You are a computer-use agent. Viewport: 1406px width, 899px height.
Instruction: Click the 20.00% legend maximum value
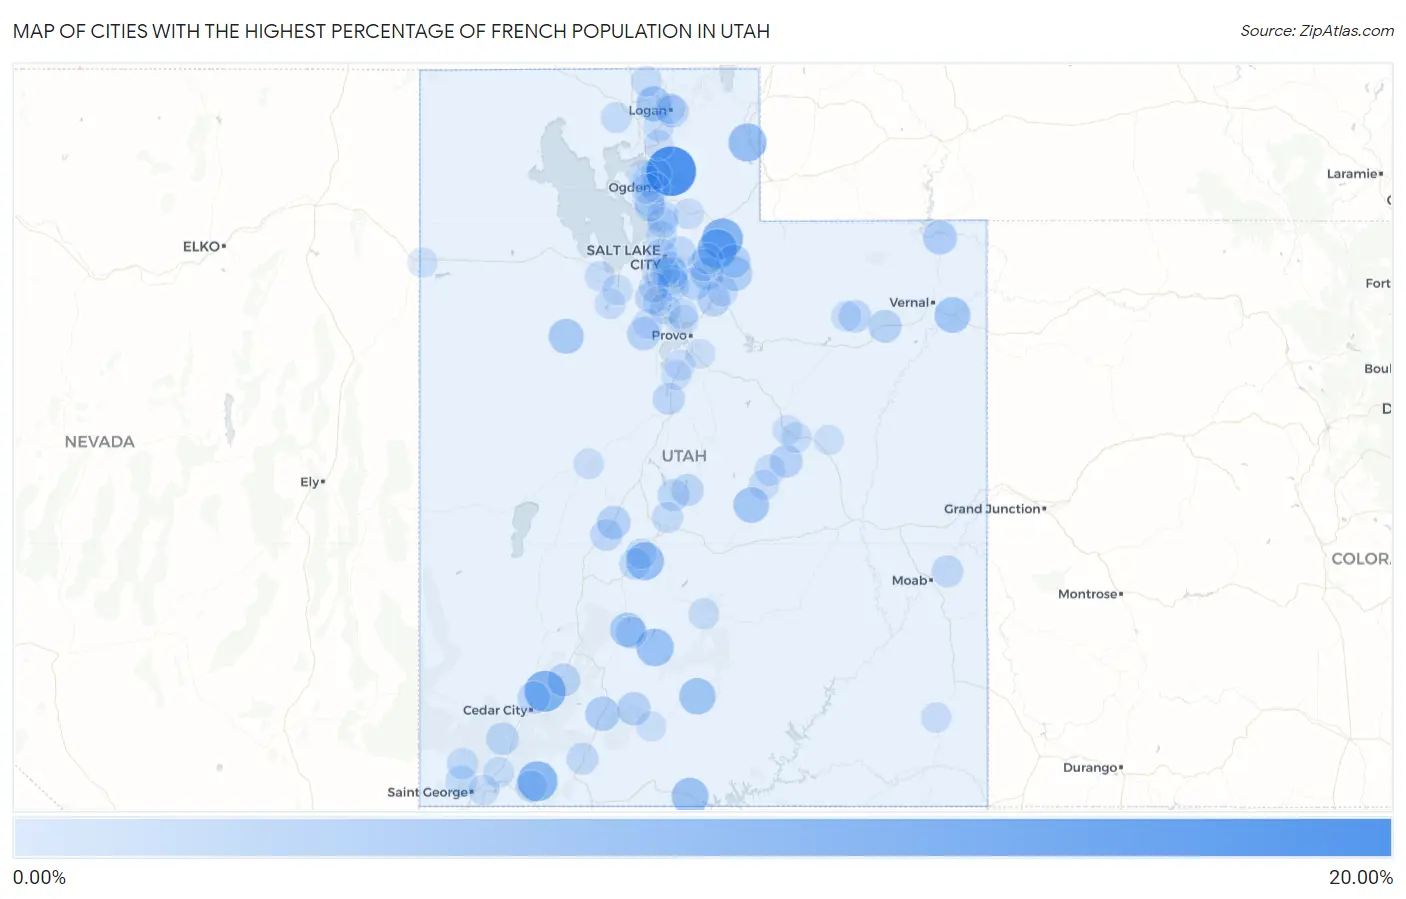point(1360,878)
